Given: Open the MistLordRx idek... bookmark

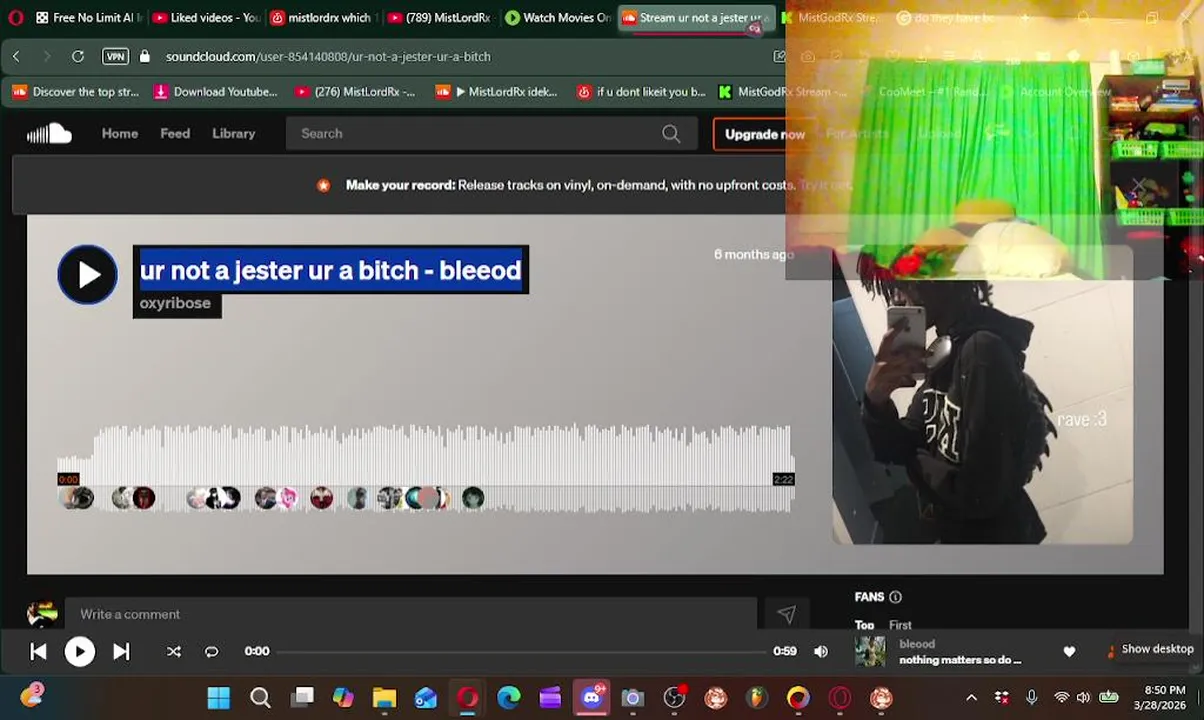Looking at the screenshot, I should (497, 92).
